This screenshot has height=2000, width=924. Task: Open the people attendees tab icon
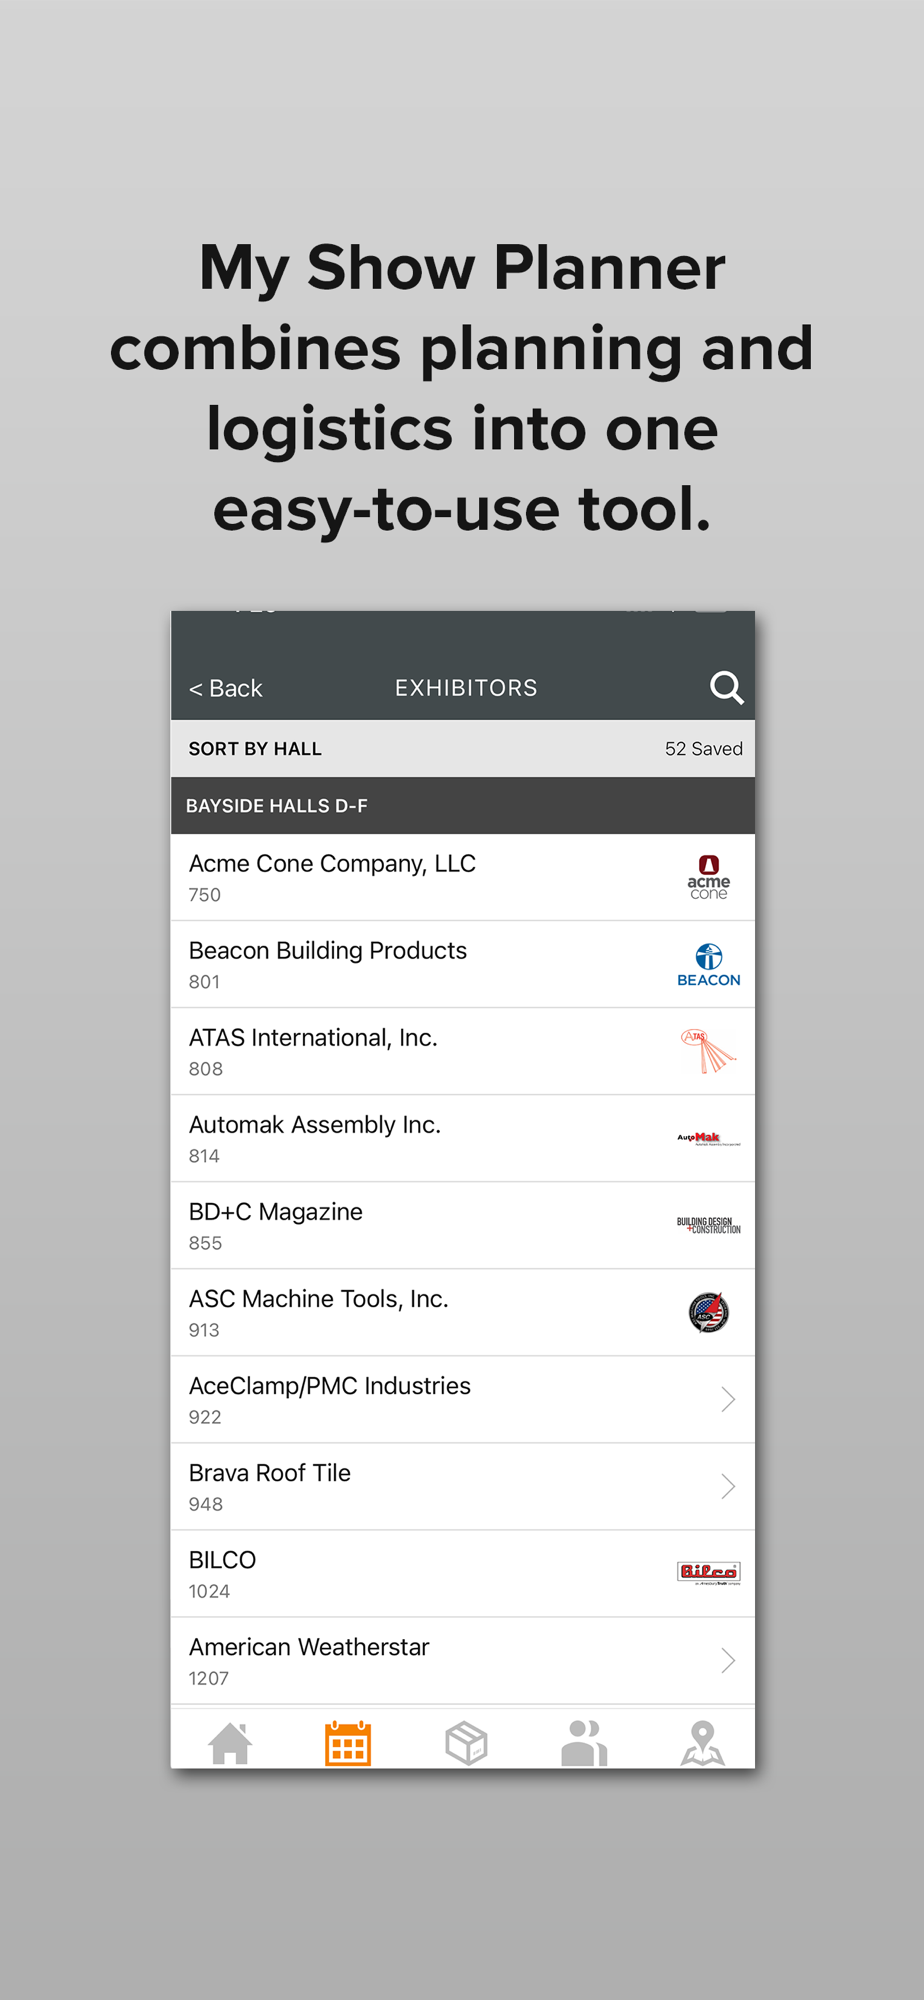pyautogui.click(x=584, y=1743)
